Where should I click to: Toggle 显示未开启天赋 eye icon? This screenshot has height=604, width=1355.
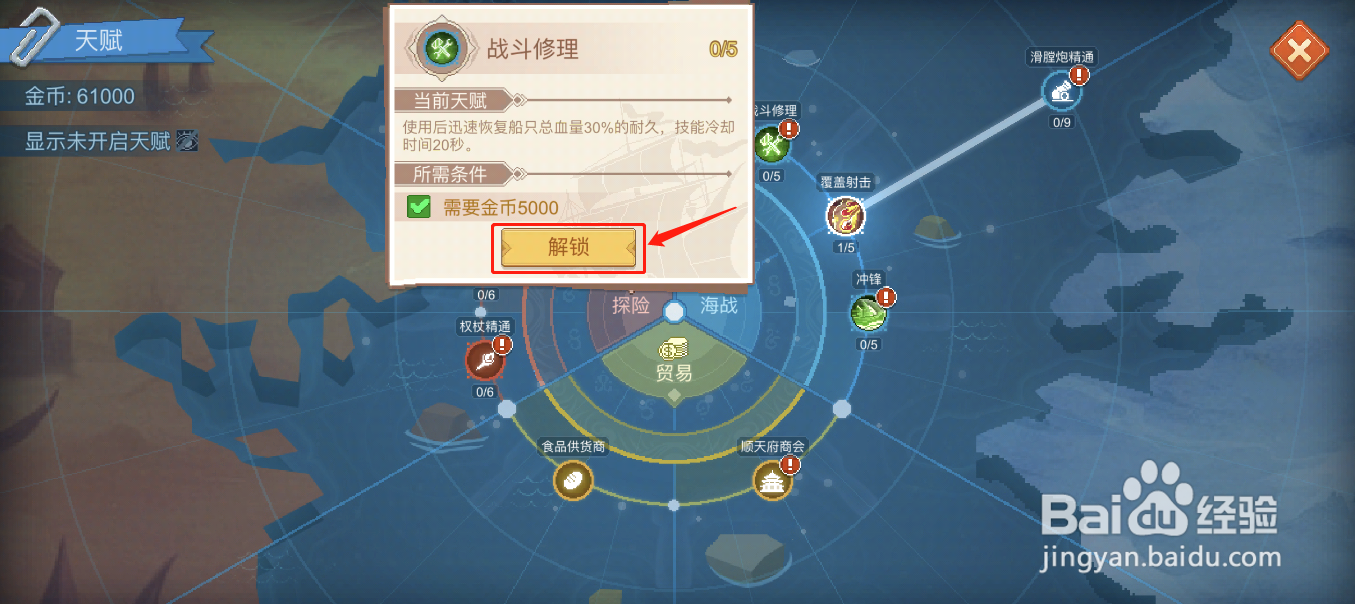(x=187, y=142)
